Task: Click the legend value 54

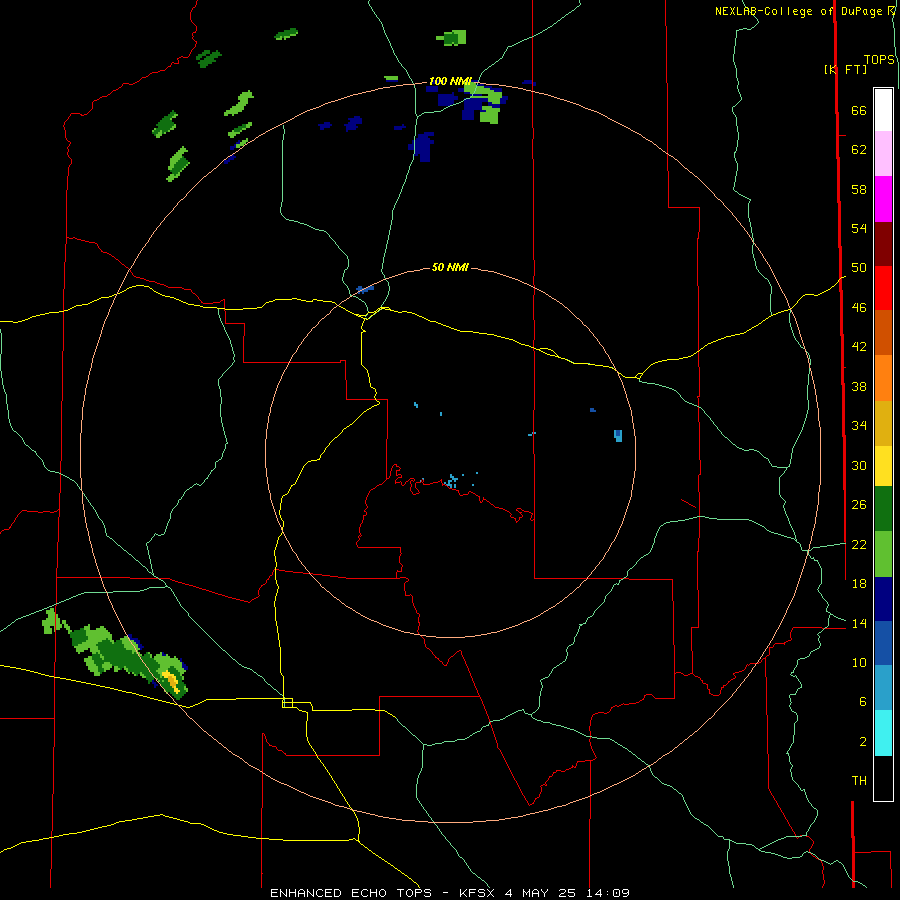Action: 859,228
